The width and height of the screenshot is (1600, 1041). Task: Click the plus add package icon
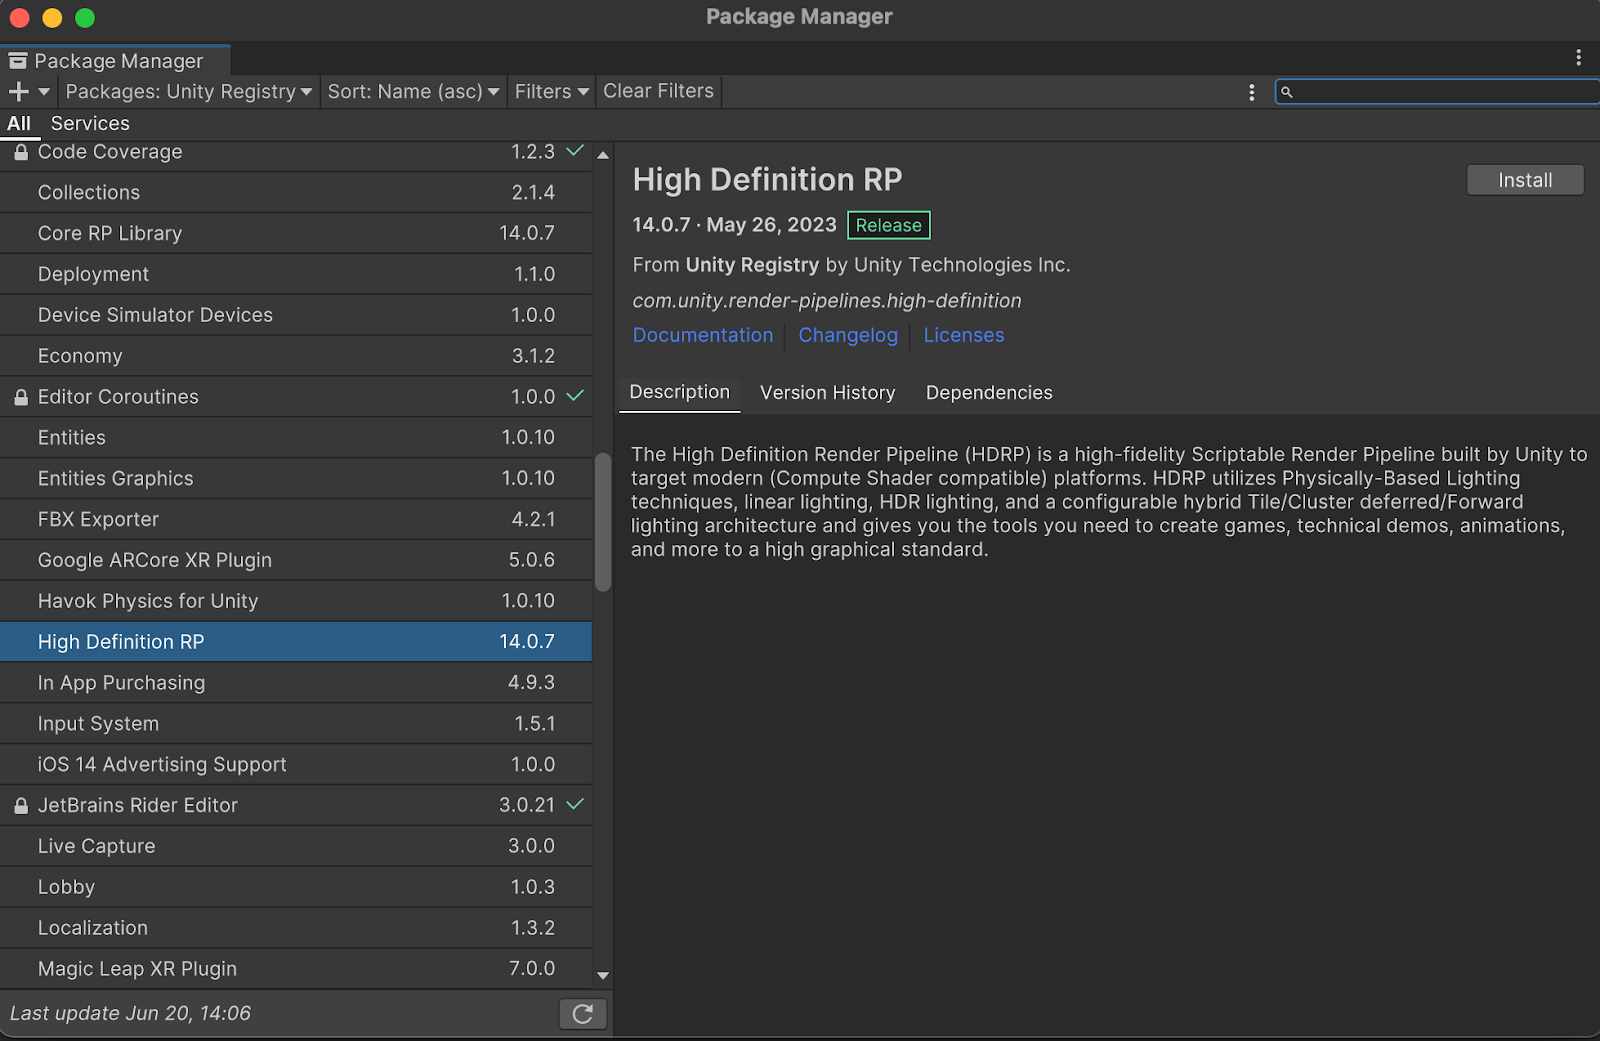click(x=18, y=92)
